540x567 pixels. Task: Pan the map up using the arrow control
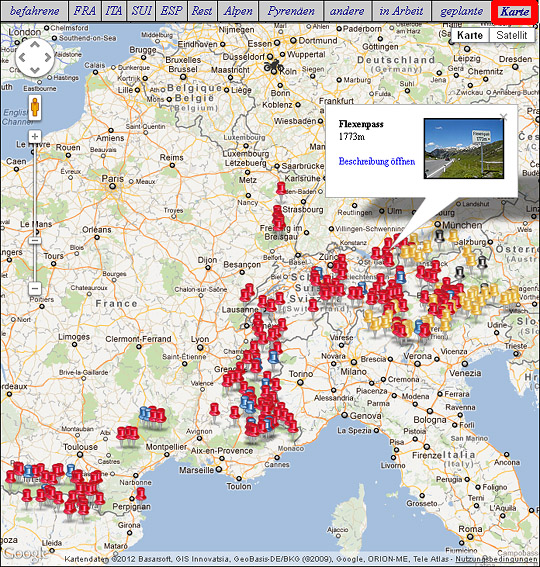pos(35,45)
